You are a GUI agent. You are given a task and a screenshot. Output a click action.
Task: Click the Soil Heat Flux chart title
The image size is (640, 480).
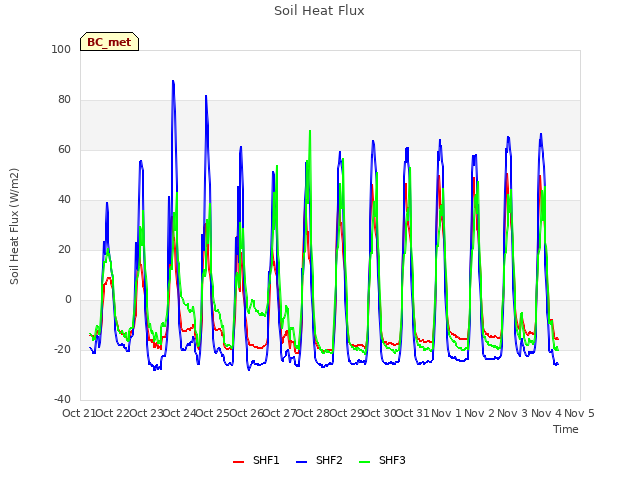point(319,11)
